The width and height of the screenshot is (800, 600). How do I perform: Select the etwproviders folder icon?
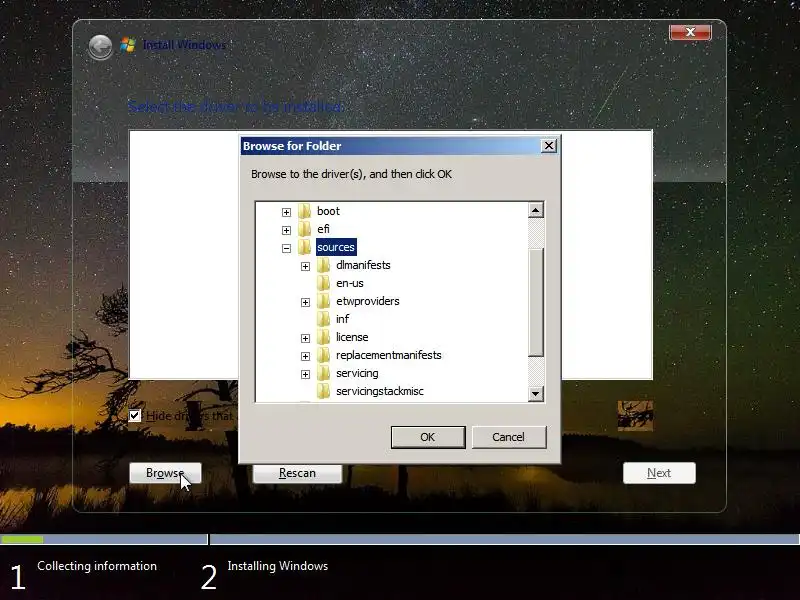click(323, 301)
